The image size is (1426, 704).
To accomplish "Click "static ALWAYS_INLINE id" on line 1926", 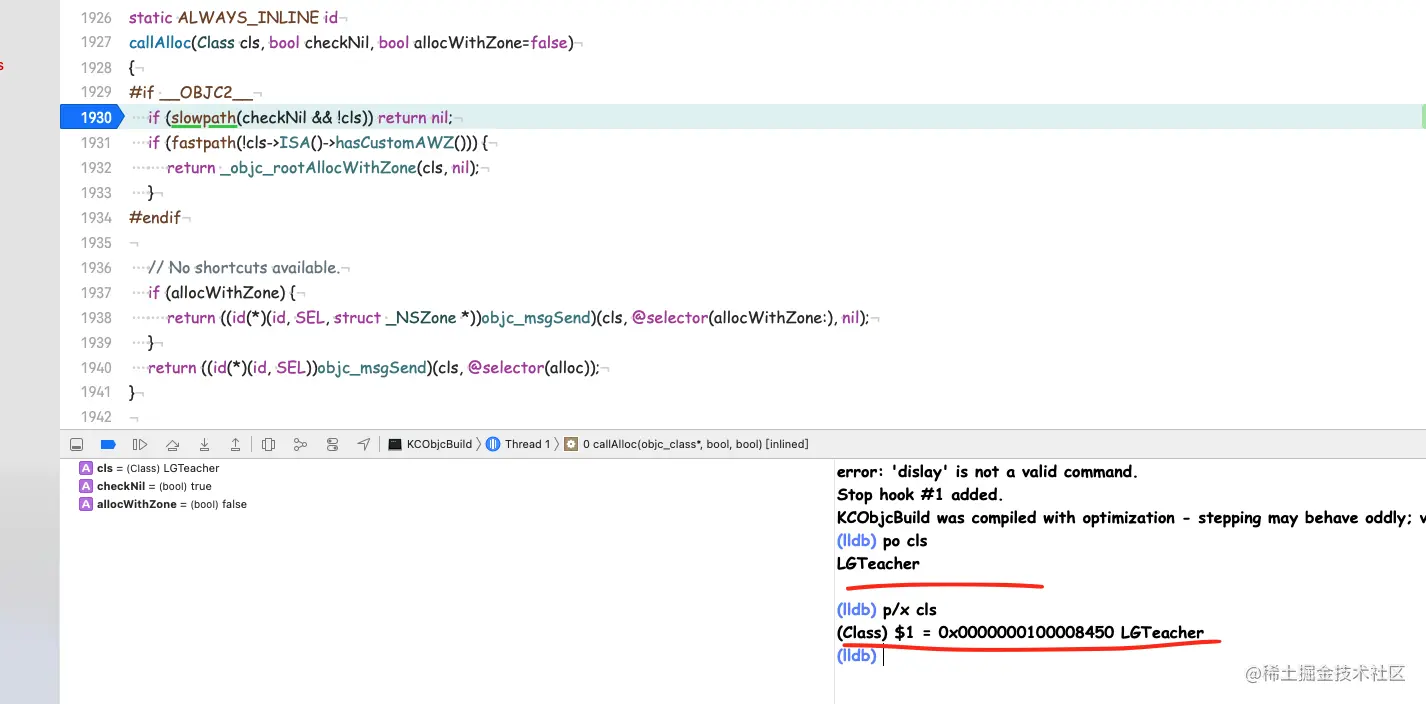I will pyautogui.click(x=234, y=18).
